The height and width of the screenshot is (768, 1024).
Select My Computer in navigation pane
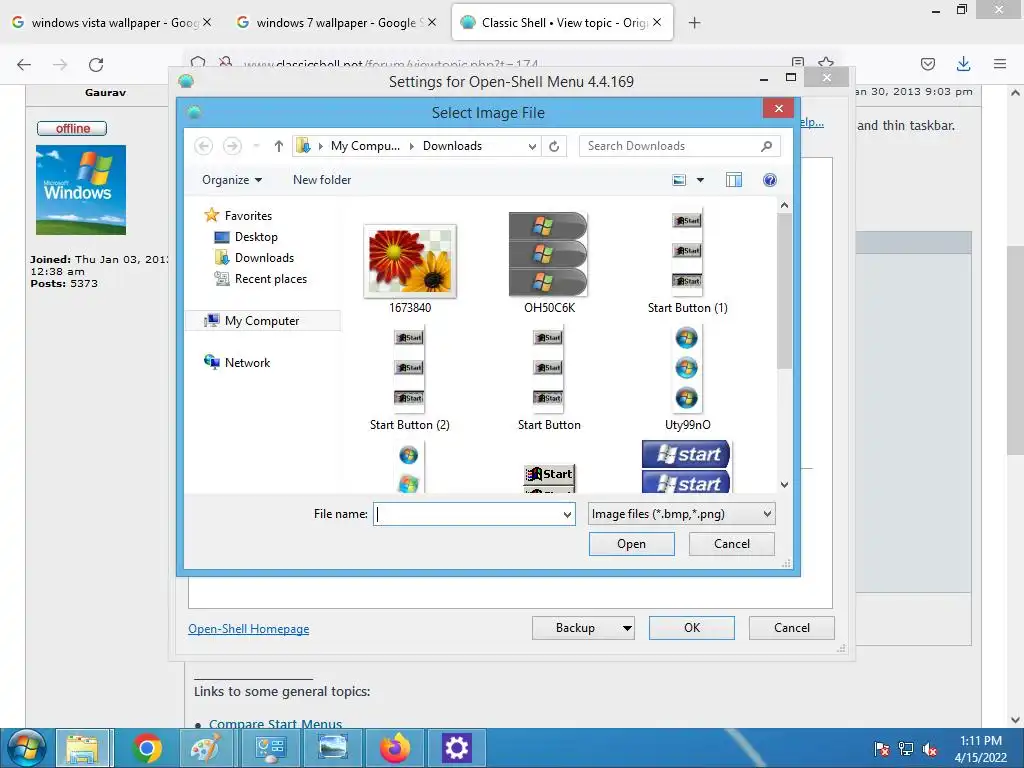click(x=262, y=321)
